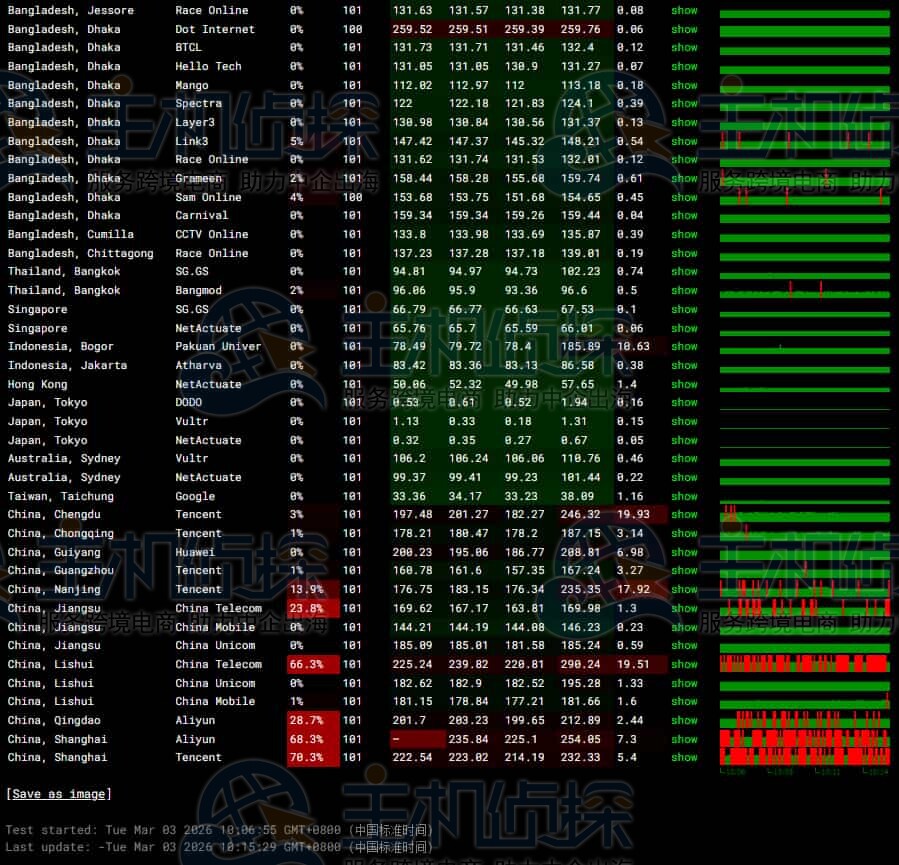Open the Bangkok Bangmod latency graph

pyautogui.click(x=804, y=290)
